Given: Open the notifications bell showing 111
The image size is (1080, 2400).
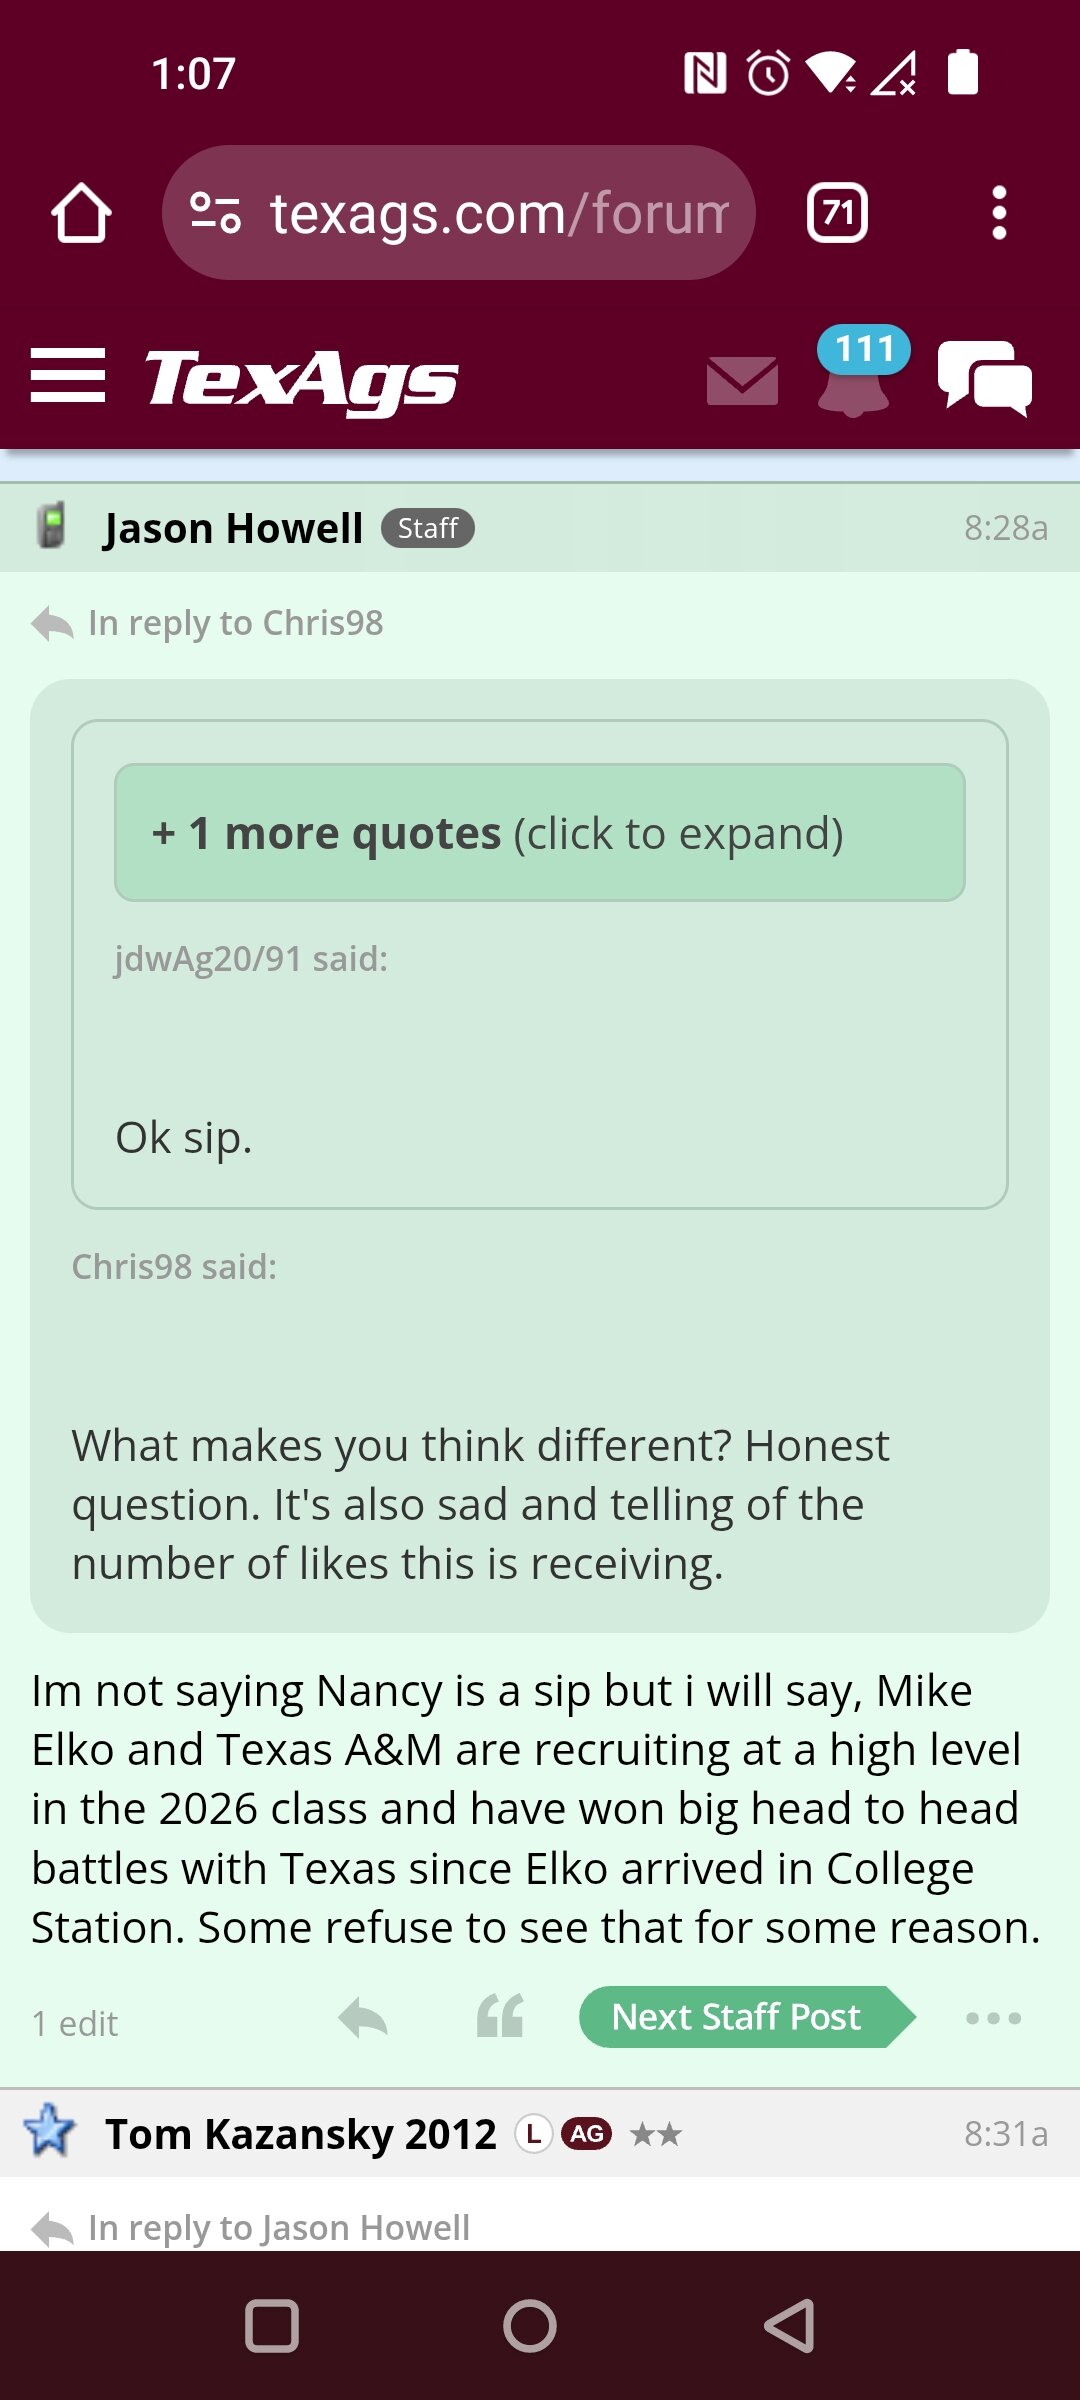Looking at the screenshot, I should coord(856,372).
